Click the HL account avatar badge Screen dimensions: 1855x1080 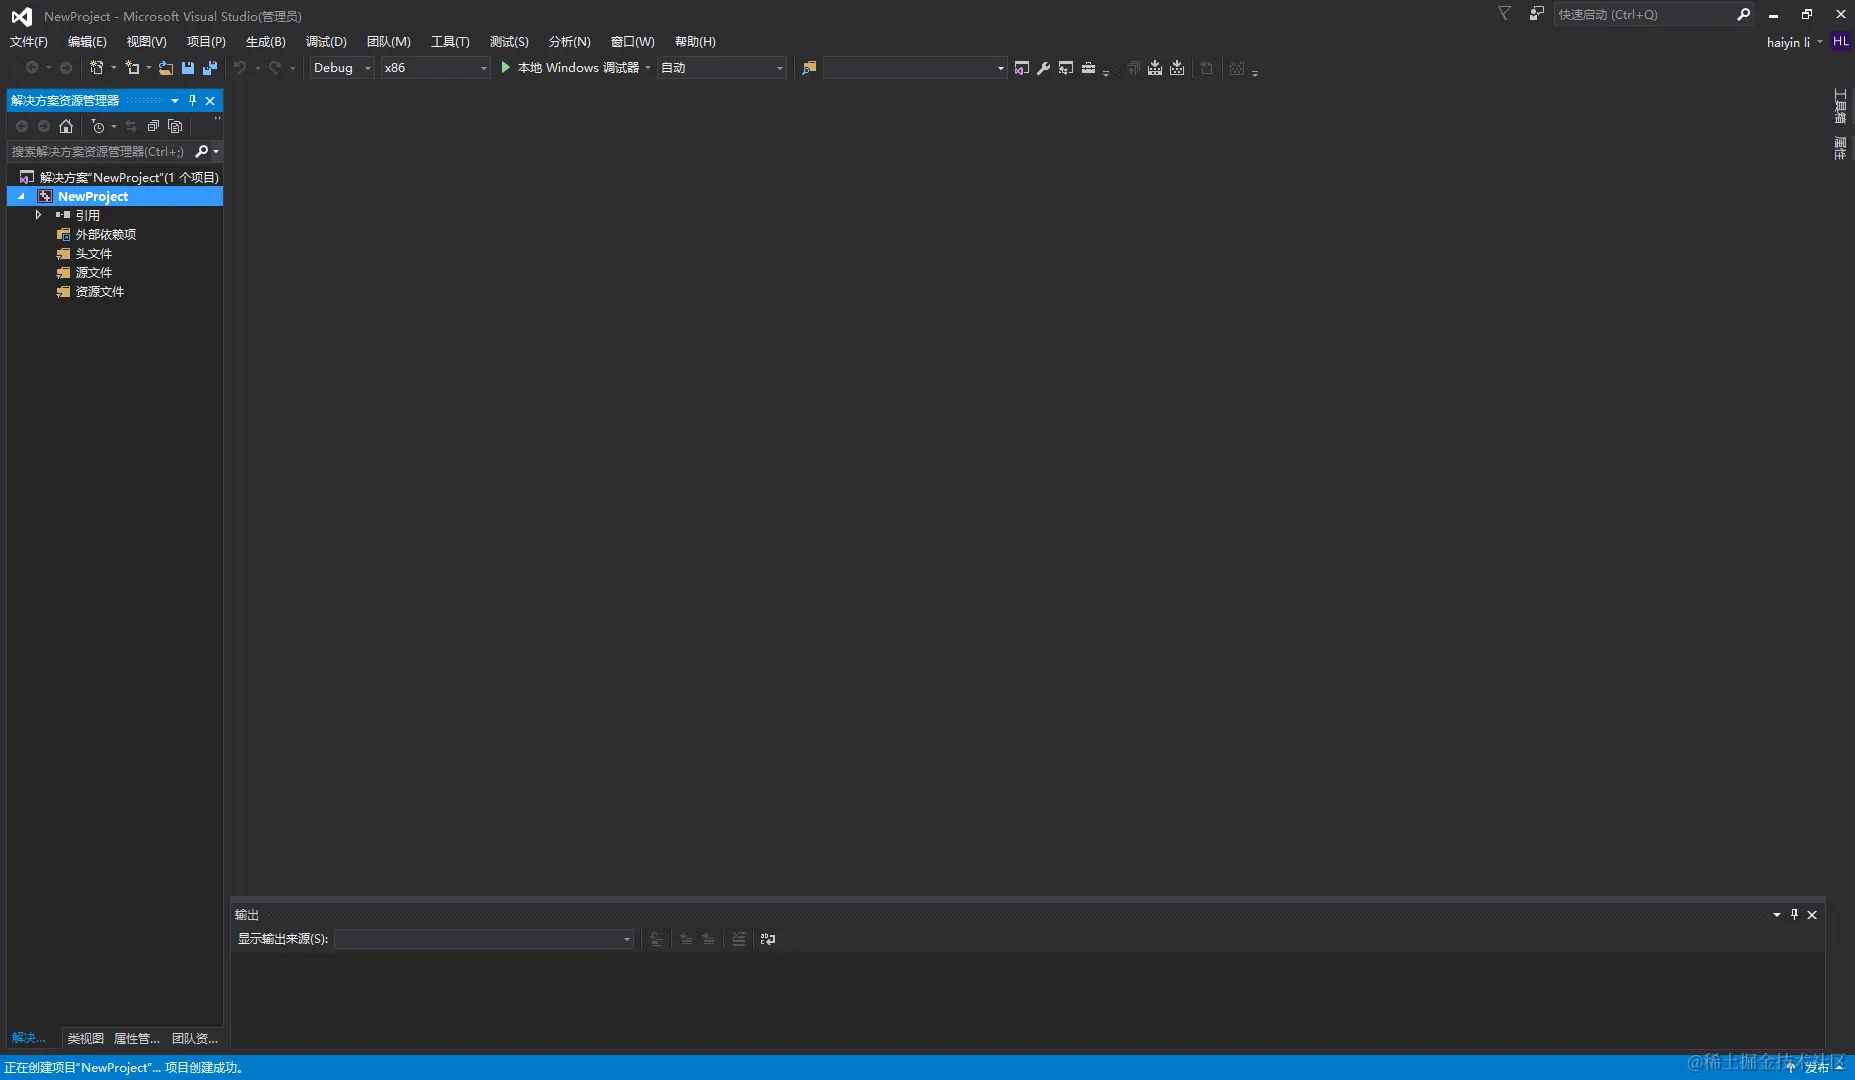tap(1841, 41)
